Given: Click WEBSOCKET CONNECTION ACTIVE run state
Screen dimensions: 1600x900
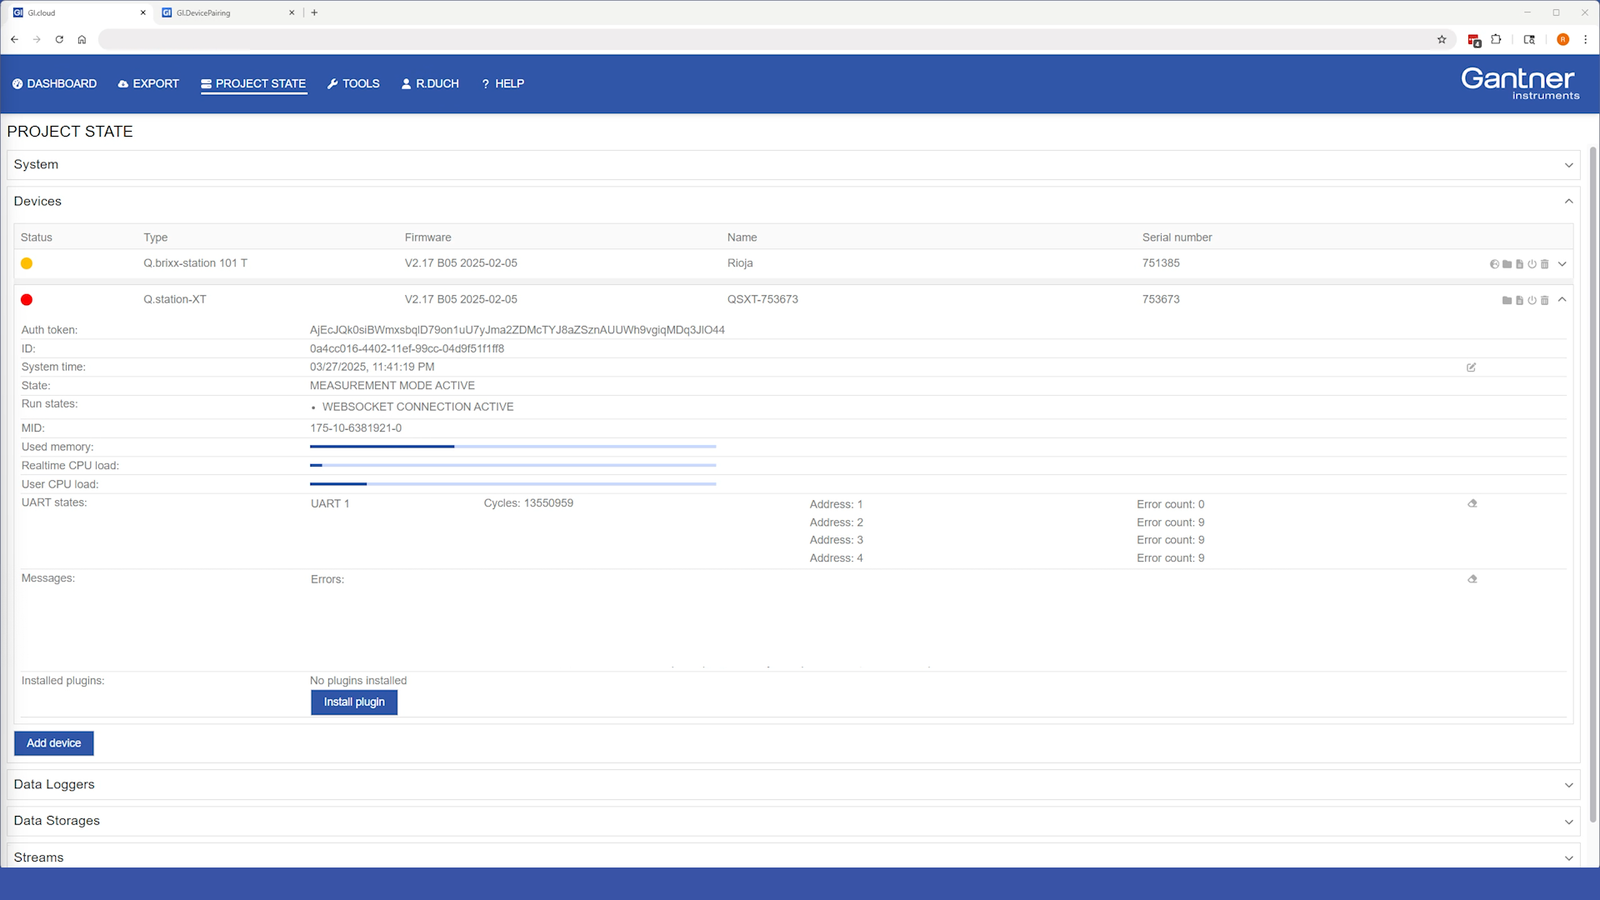Looking at the screenshot, I should click(418, 407).
